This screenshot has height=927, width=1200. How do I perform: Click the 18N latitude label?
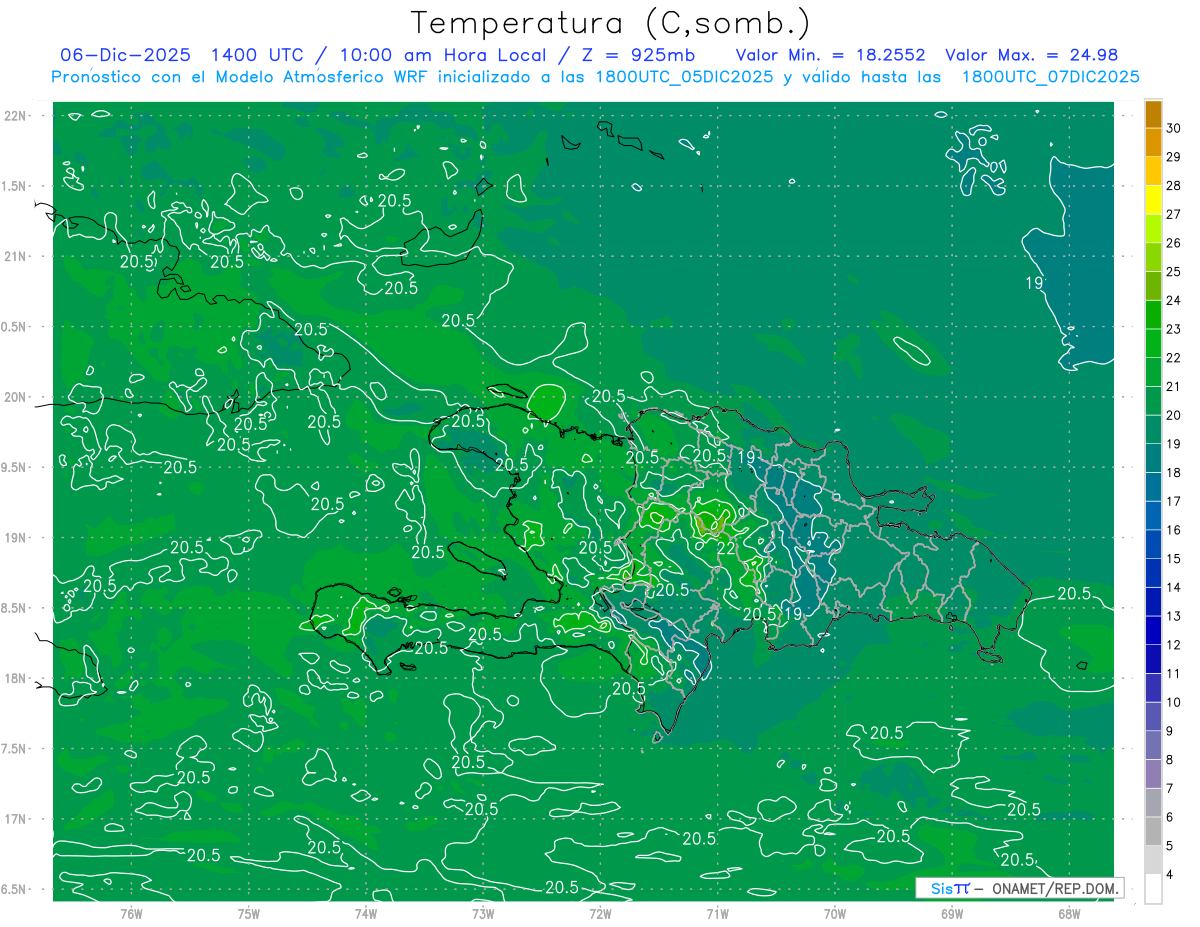14,678
